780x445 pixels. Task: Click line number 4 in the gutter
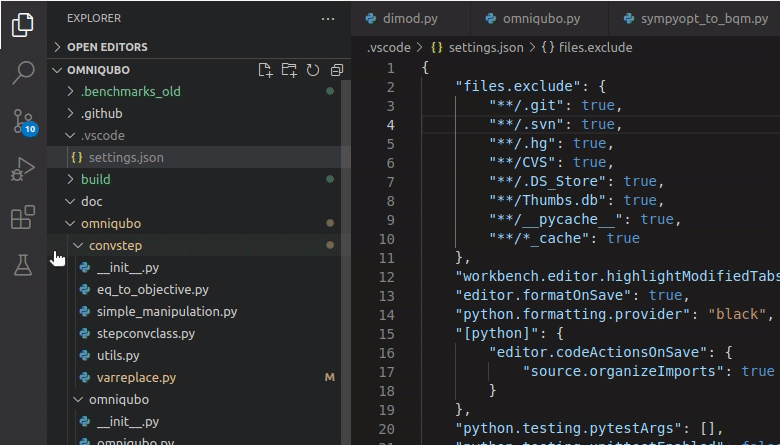[x=390, y=125]
